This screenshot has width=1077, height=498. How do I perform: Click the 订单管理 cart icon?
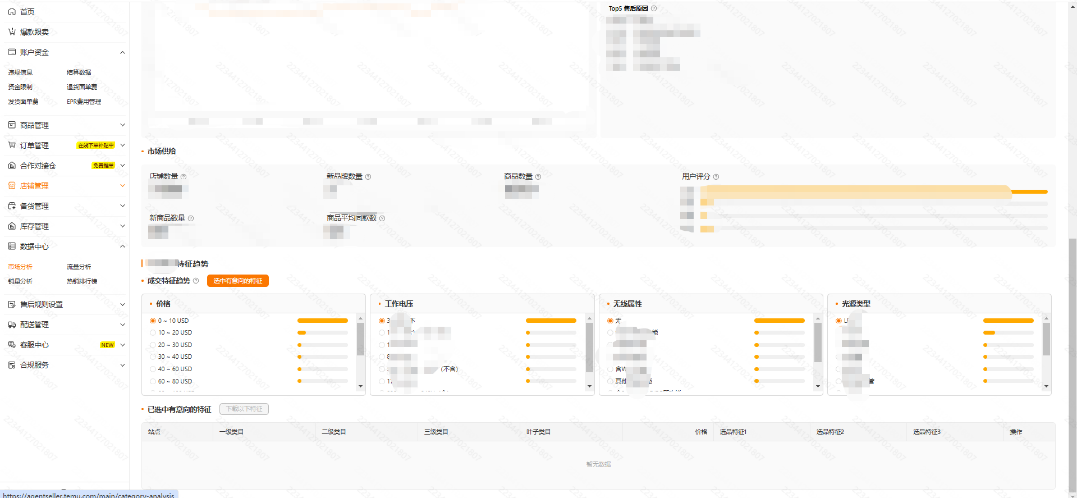[x=12, y=145]
